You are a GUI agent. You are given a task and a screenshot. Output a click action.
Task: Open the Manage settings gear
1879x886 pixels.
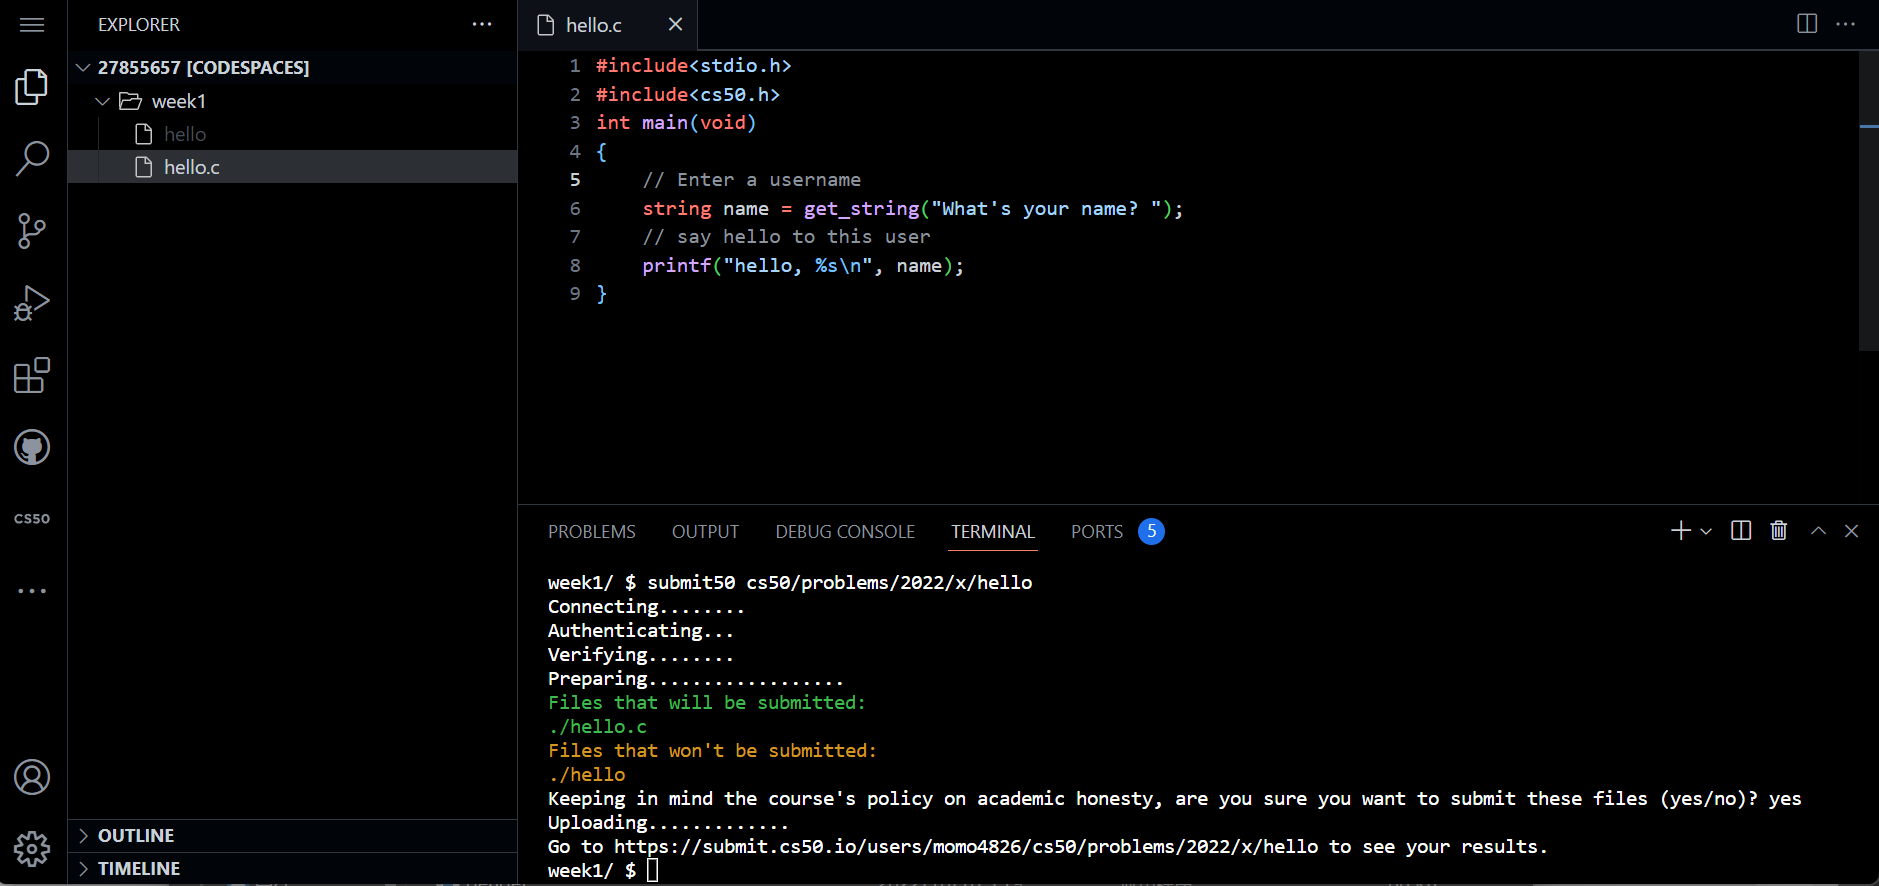32,848
